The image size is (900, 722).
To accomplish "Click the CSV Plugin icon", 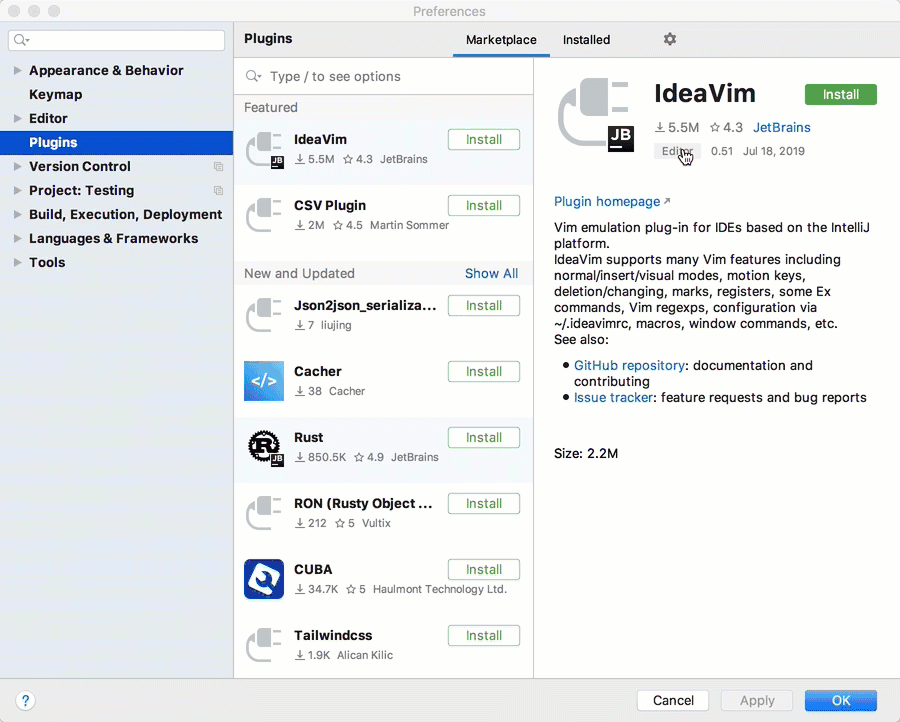I will coord(264,215).
